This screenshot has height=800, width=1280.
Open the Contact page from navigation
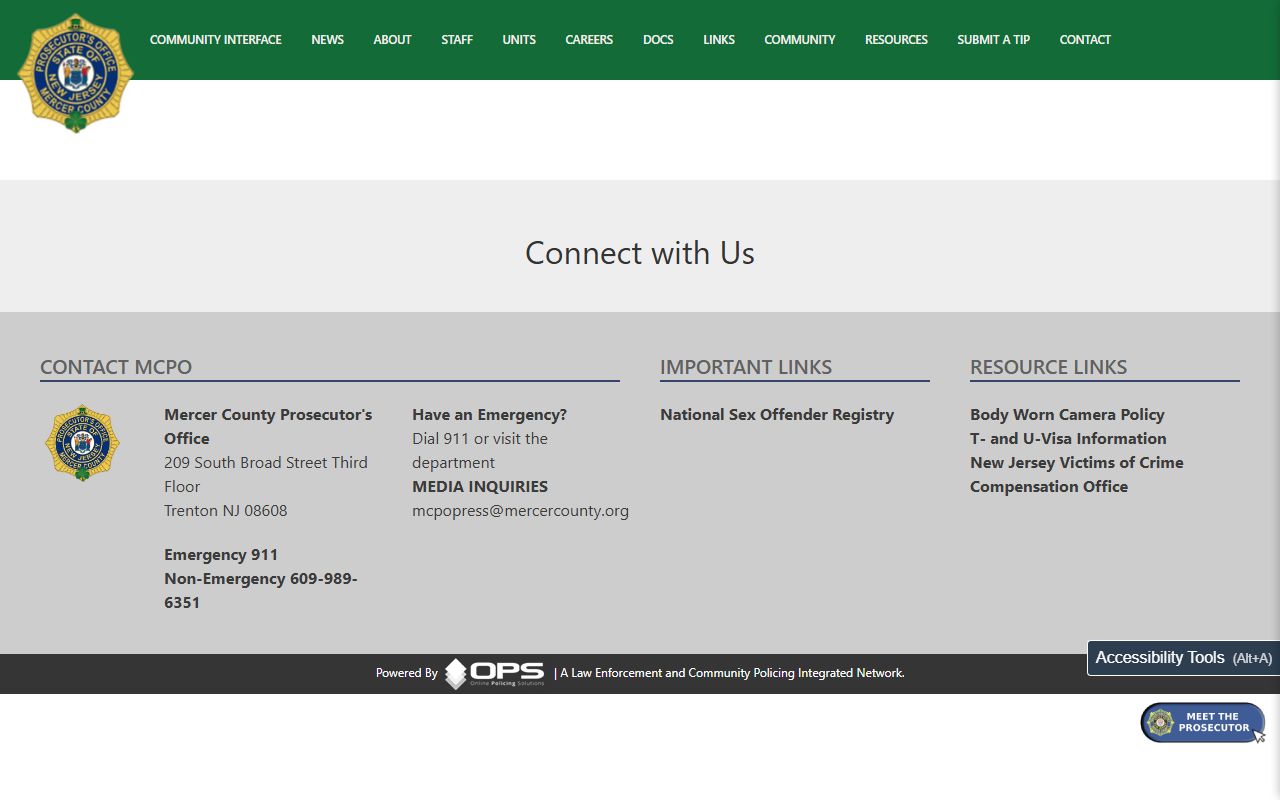click(x=1085, y=40)
